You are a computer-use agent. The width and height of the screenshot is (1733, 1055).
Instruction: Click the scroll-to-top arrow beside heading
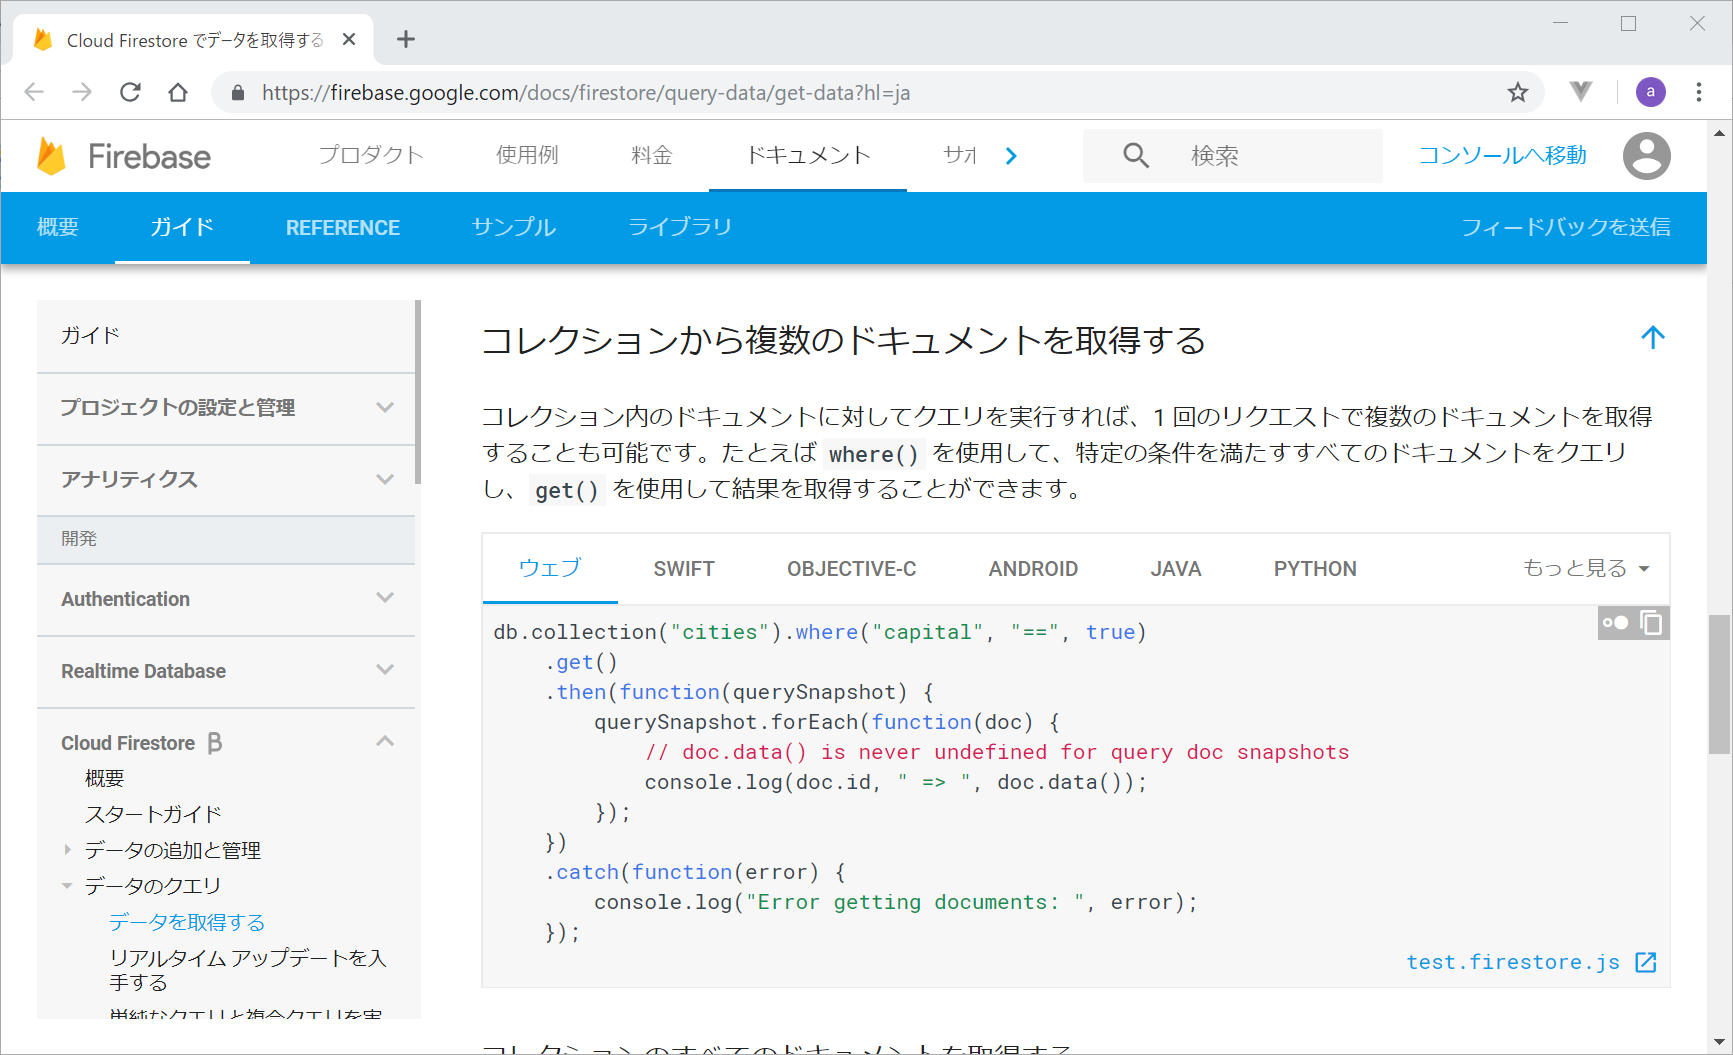[1652, 338]
